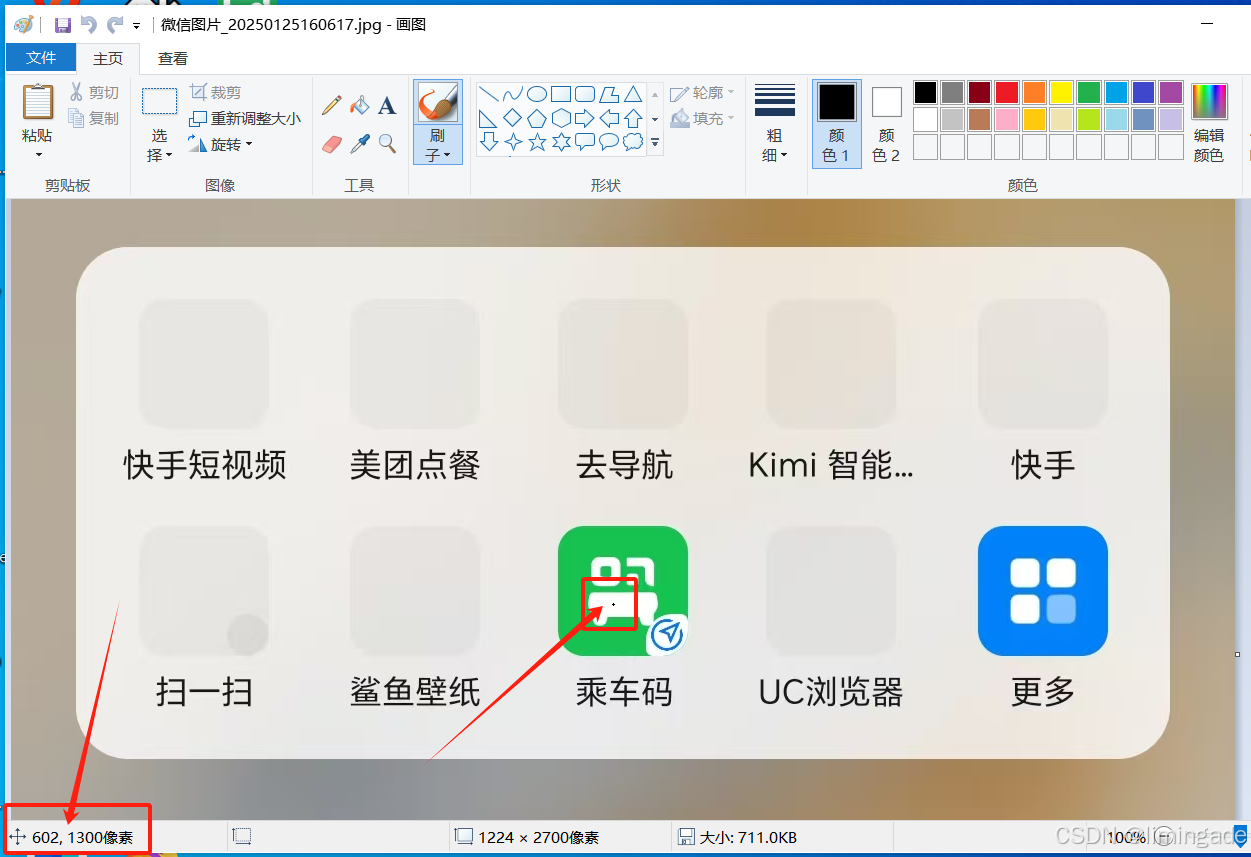Click the 复制 copy button
1251x857 pixels.
(x=94, y=118)
